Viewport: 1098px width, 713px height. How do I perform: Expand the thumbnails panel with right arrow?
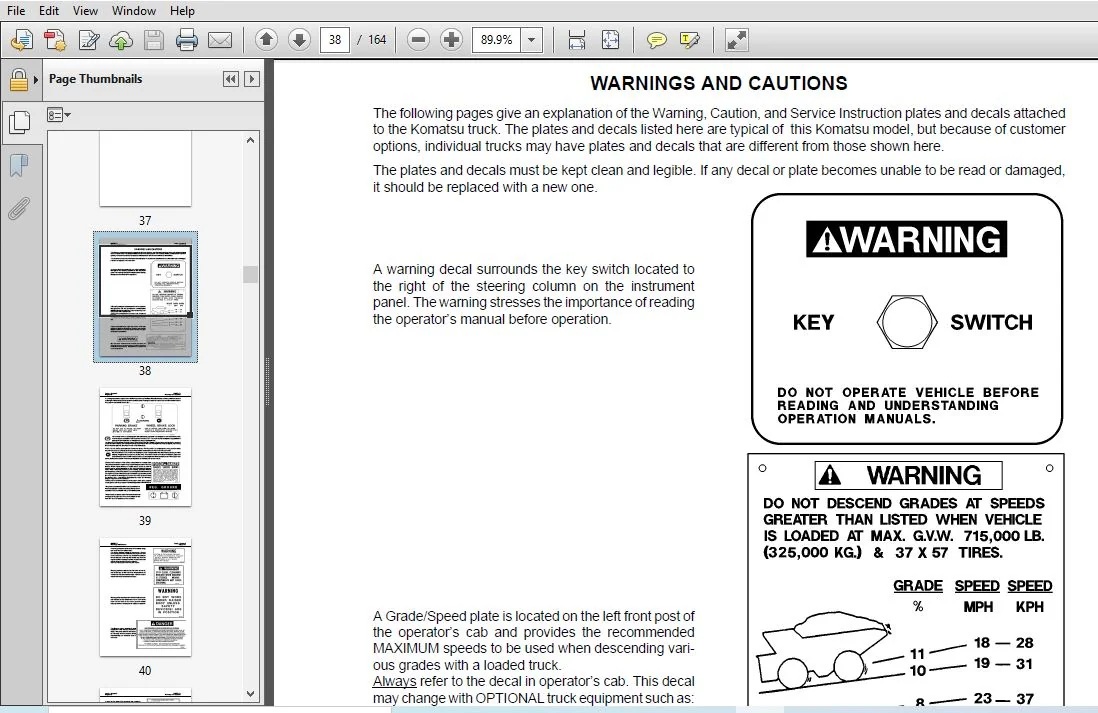click(252, 79)
